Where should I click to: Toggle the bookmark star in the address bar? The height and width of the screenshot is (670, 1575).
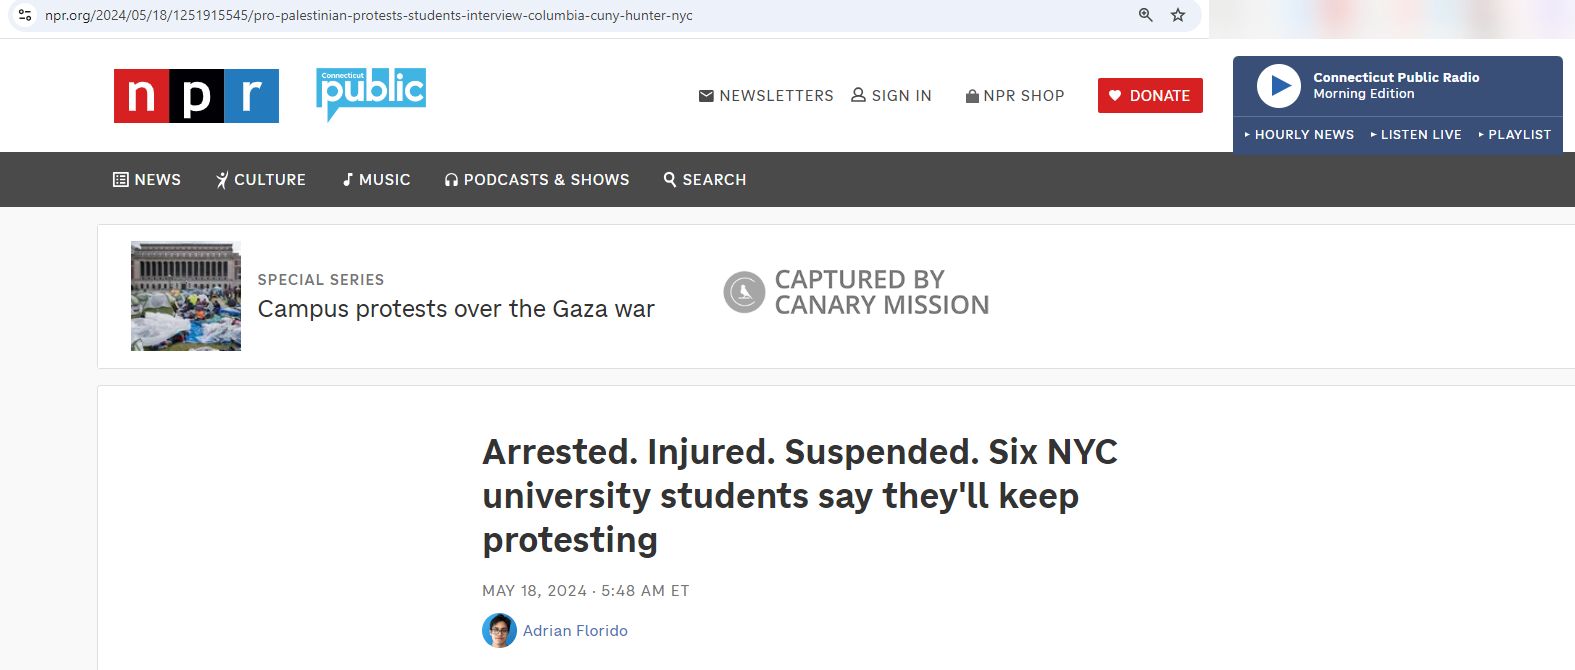click(x=1176, y=16)
